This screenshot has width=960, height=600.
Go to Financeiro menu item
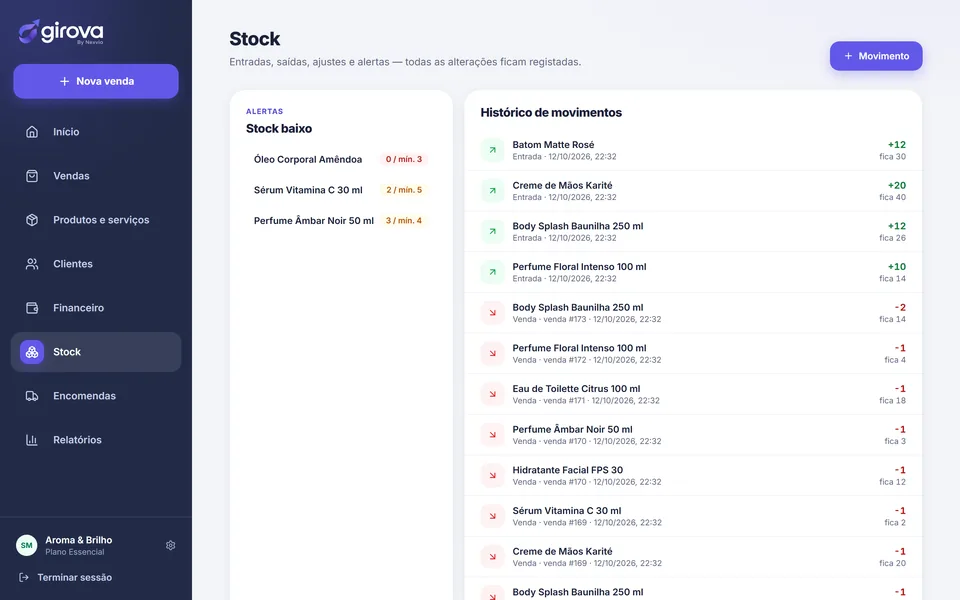(x=96, y=308)
